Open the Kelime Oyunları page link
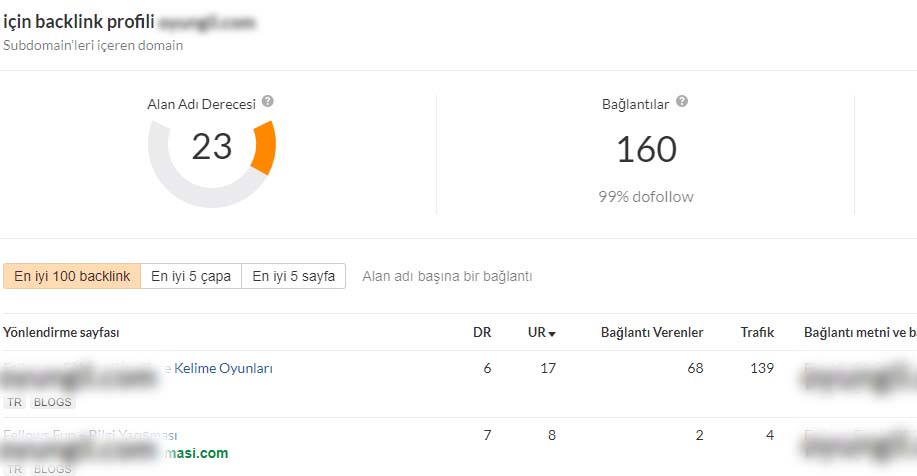Viewport: 917px width, 476px height. pos(223,368)
